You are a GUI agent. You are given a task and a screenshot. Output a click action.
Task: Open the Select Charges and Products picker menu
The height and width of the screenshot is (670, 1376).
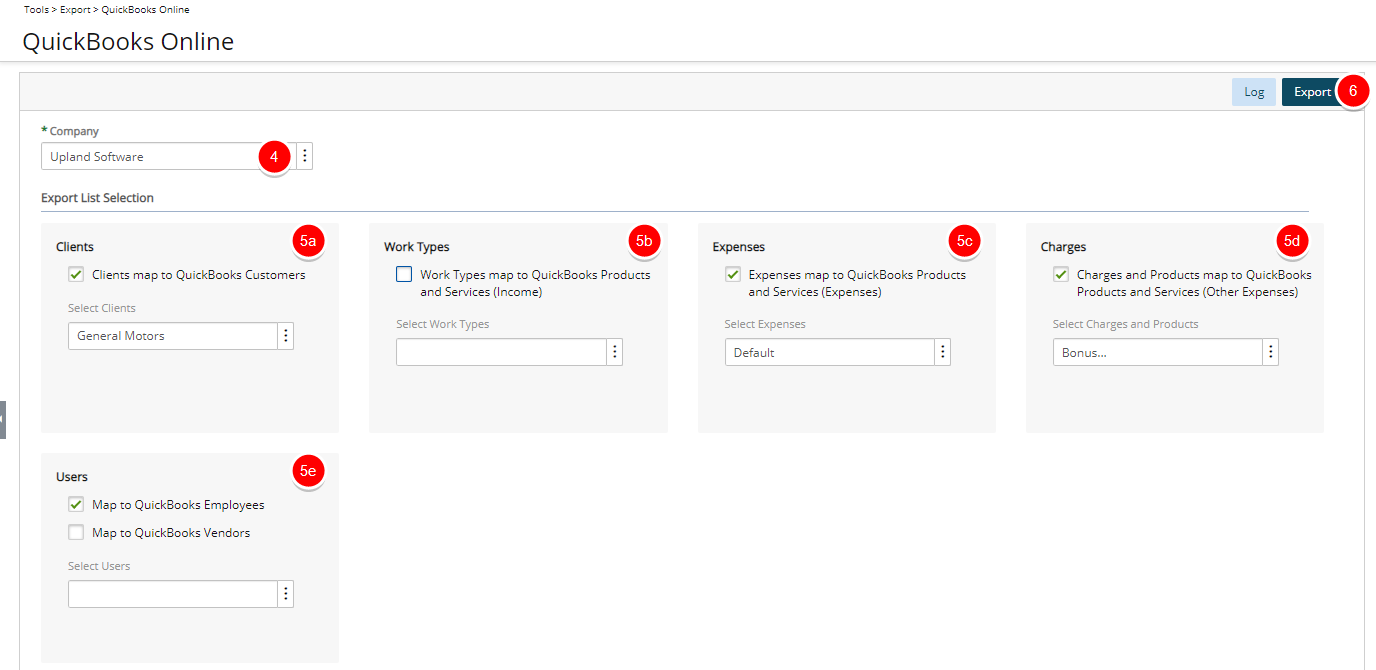click(1270, 352)
